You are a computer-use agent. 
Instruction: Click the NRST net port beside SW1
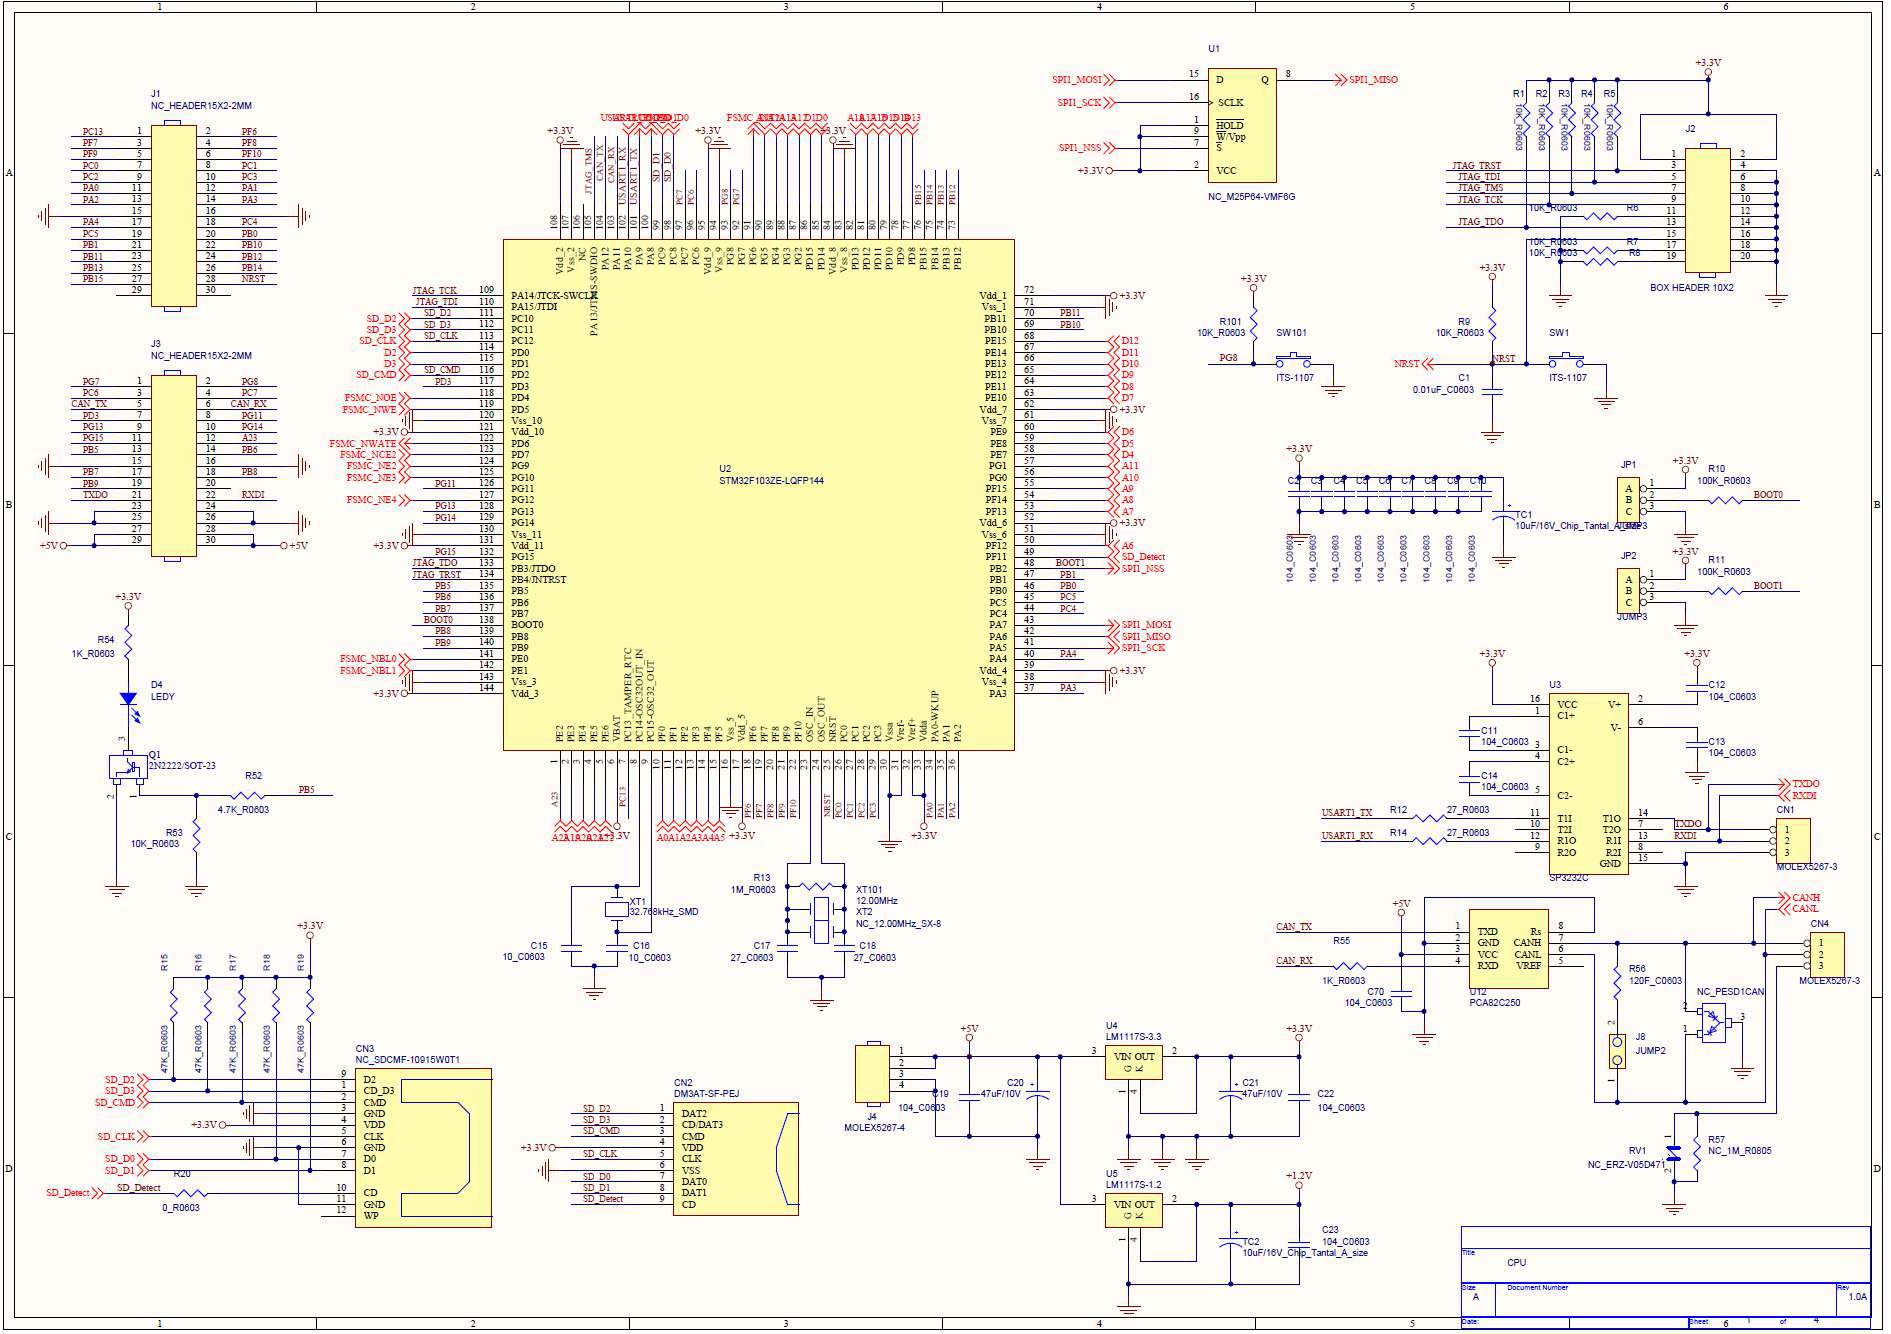(x=1413, y=364)
